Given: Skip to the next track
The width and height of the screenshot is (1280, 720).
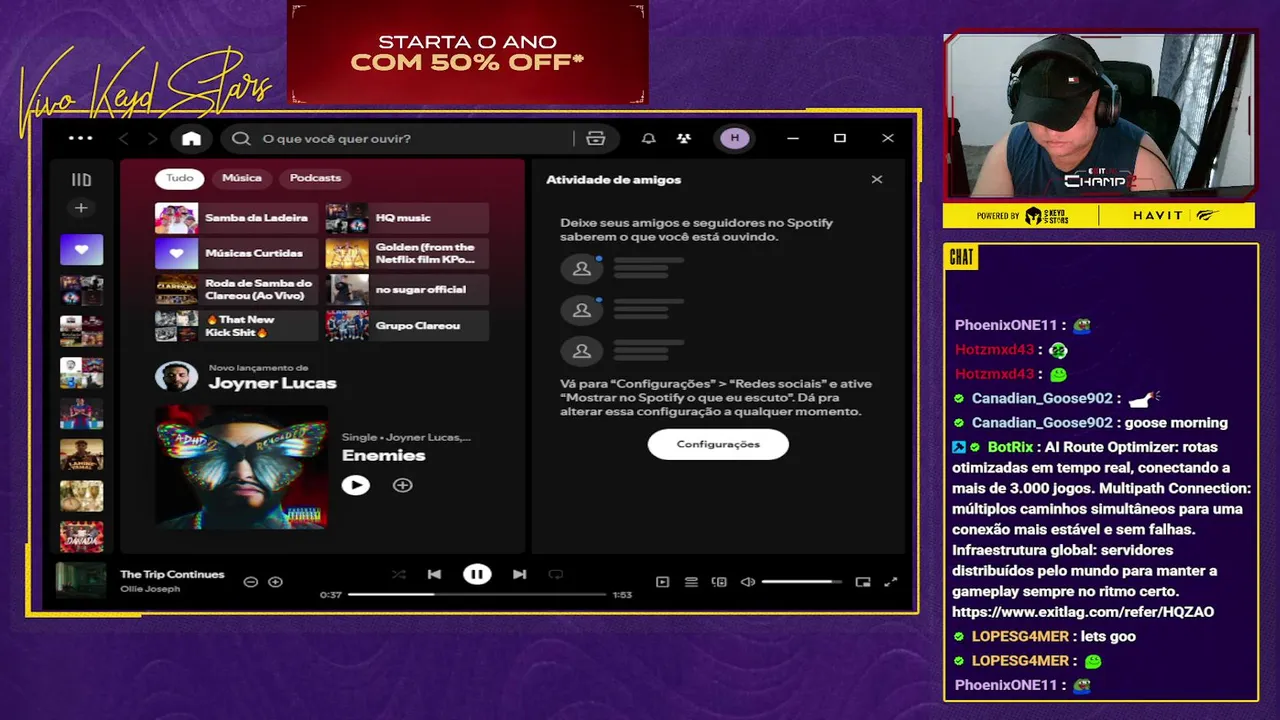Looking at the screenshot, I should tap(519, 574).
